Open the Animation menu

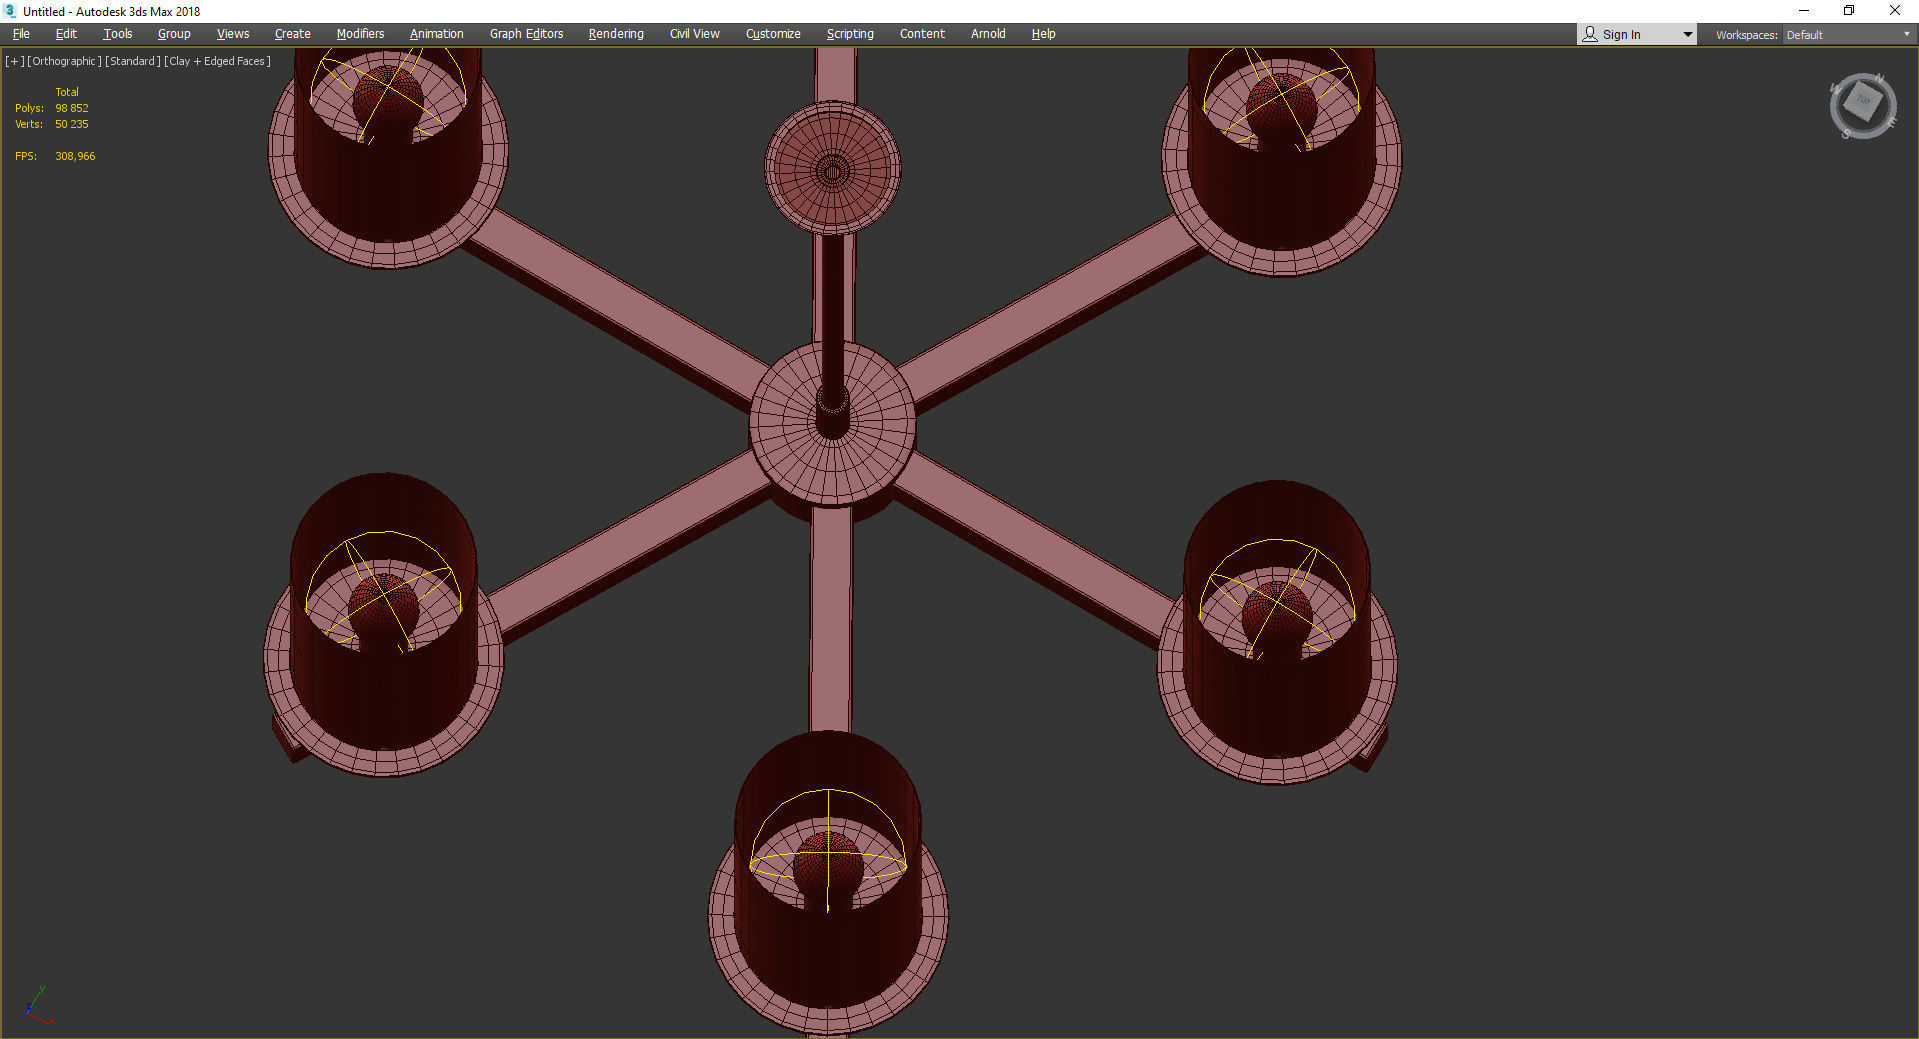click(x=437, y=34)
